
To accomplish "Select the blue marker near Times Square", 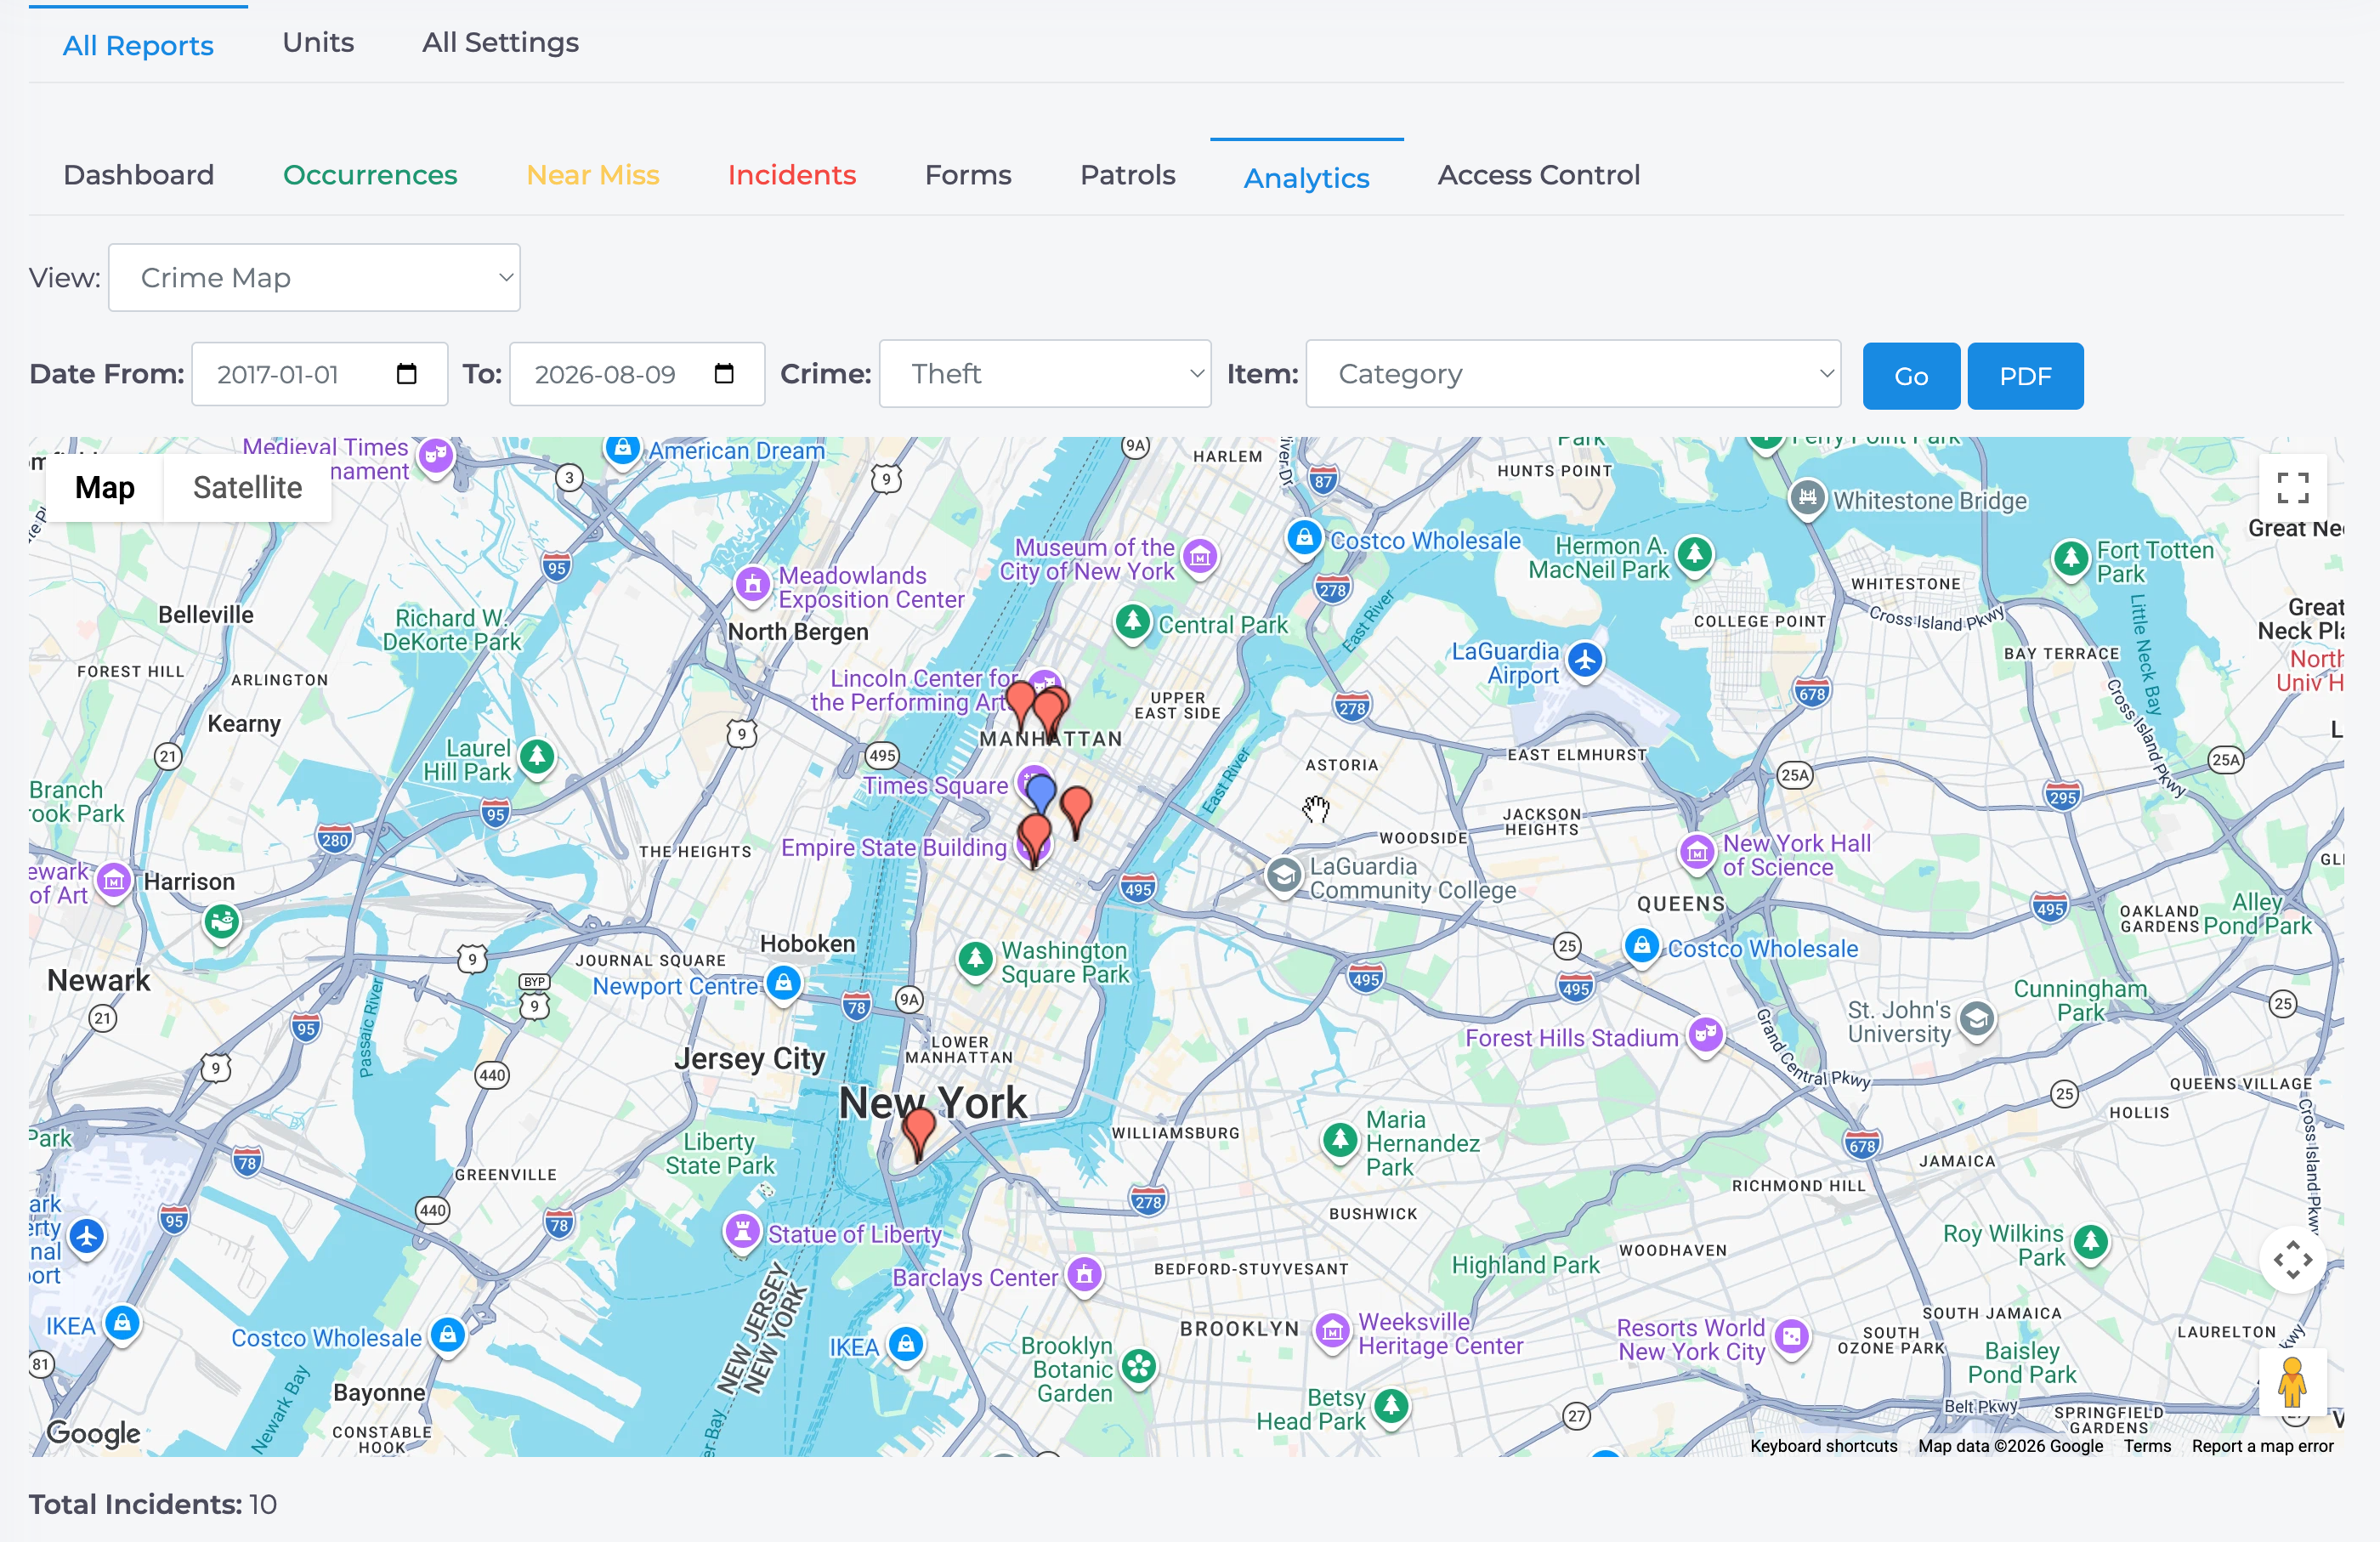I will pyautogui.click(x=1041, y=794).
